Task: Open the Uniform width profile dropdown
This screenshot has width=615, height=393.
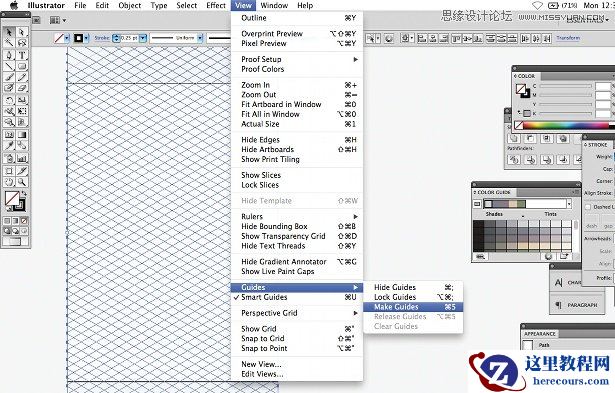Action: (x=200, y=38)
